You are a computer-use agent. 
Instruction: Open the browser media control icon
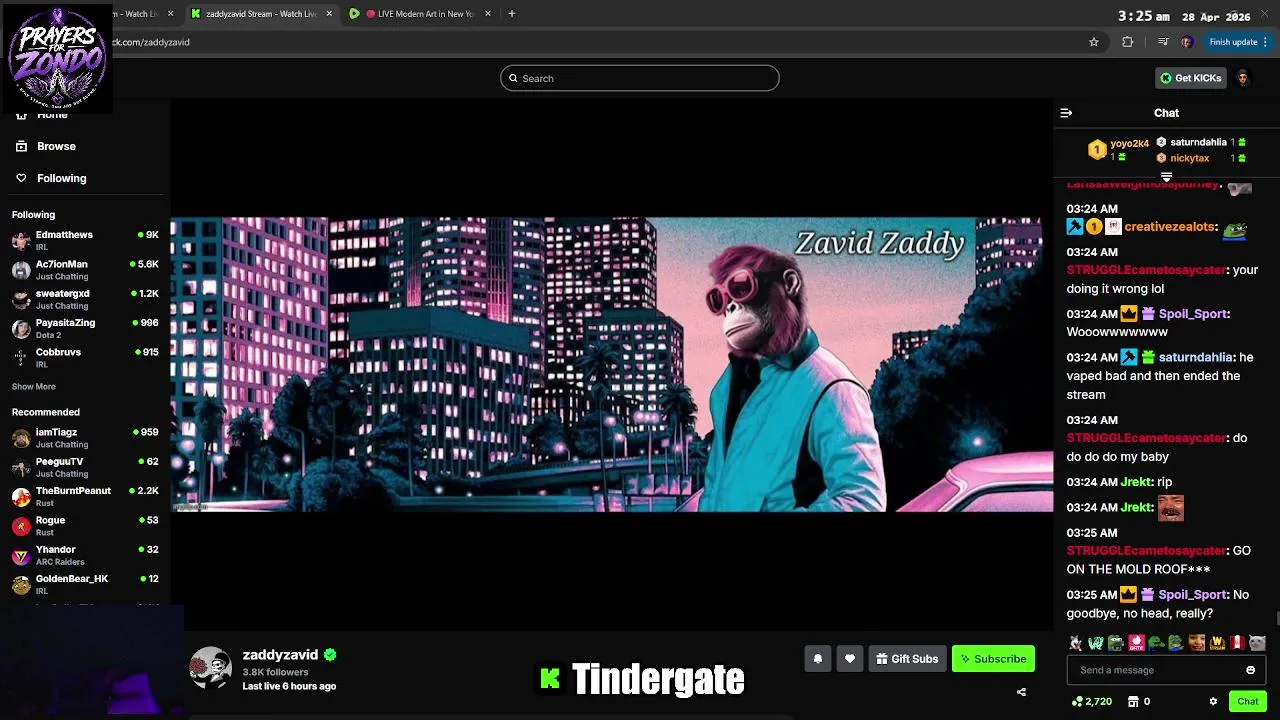(1162, 42)
